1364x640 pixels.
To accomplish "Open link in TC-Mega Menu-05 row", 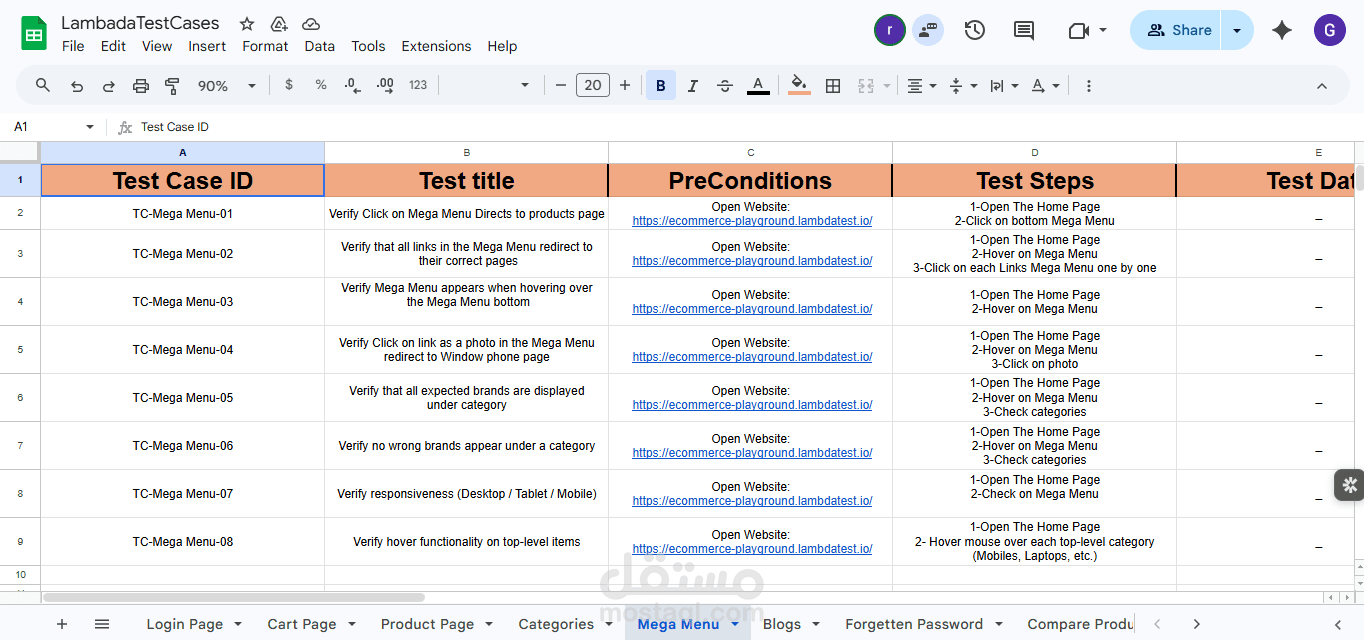I will point(752,405).
